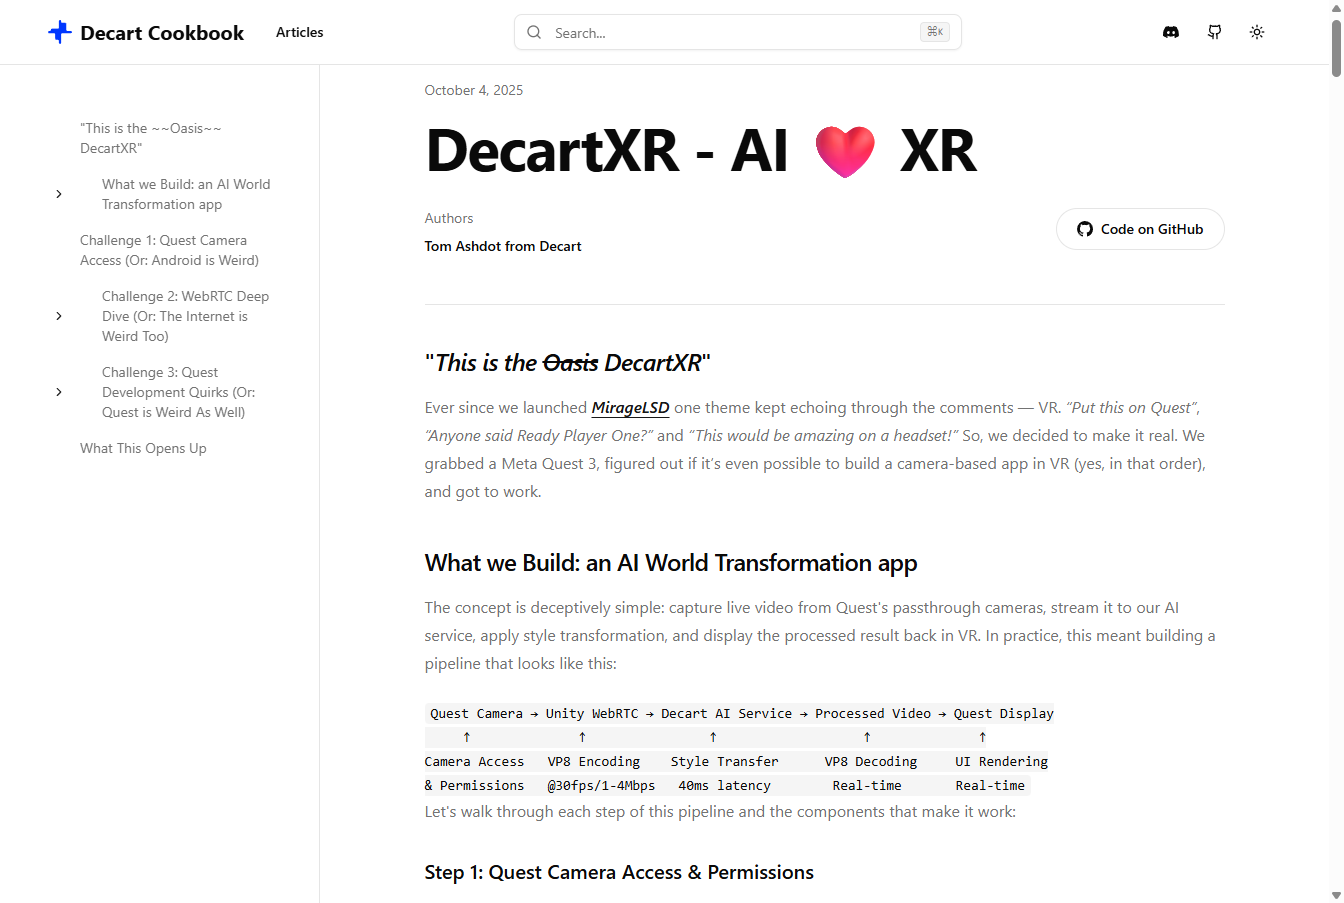Open the Discord link icon

click(x=1171, y=32)
